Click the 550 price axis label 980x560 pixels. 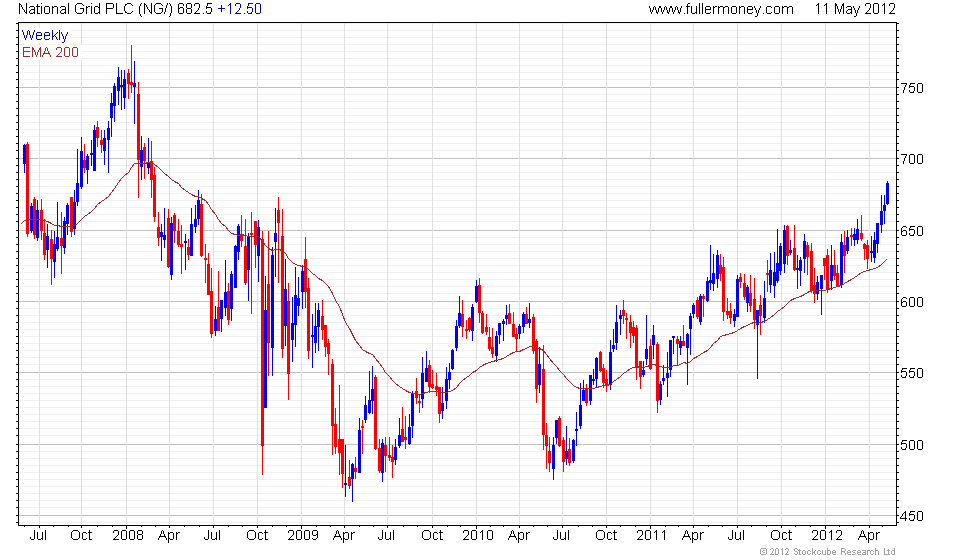point(912,374)
